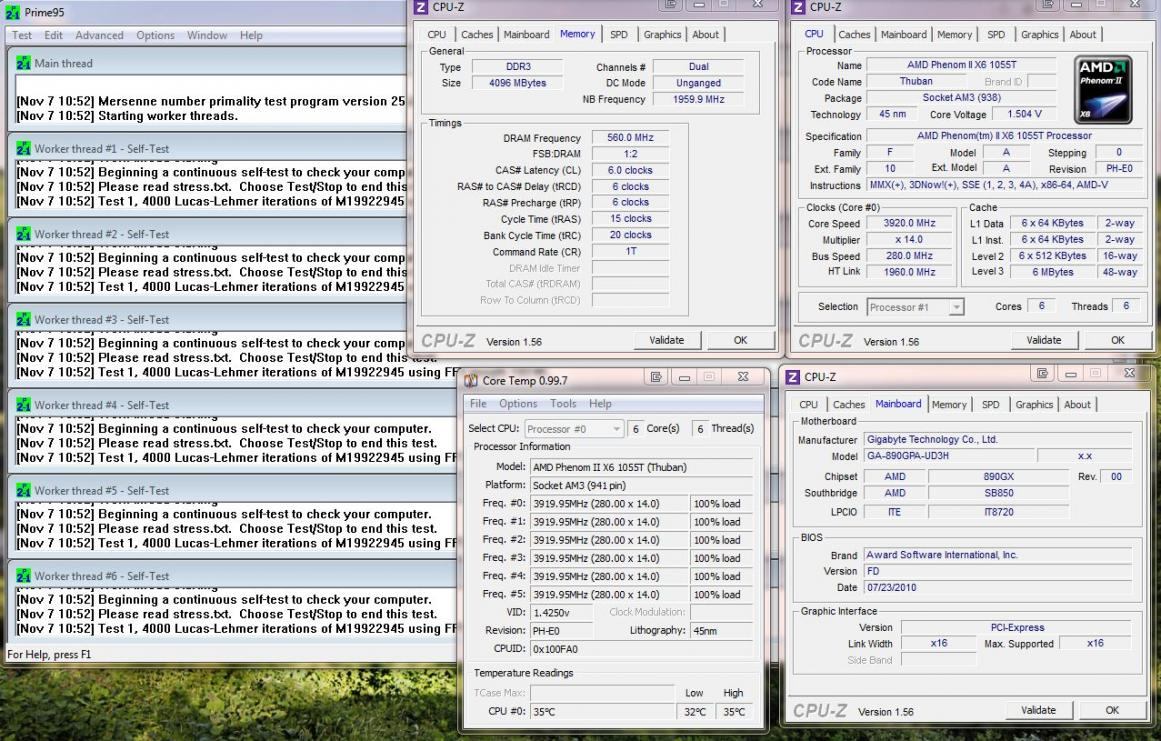Viewport: 1161px width, 741px height.
Task: Click the Main thread window icon
Action: [24, 63]
